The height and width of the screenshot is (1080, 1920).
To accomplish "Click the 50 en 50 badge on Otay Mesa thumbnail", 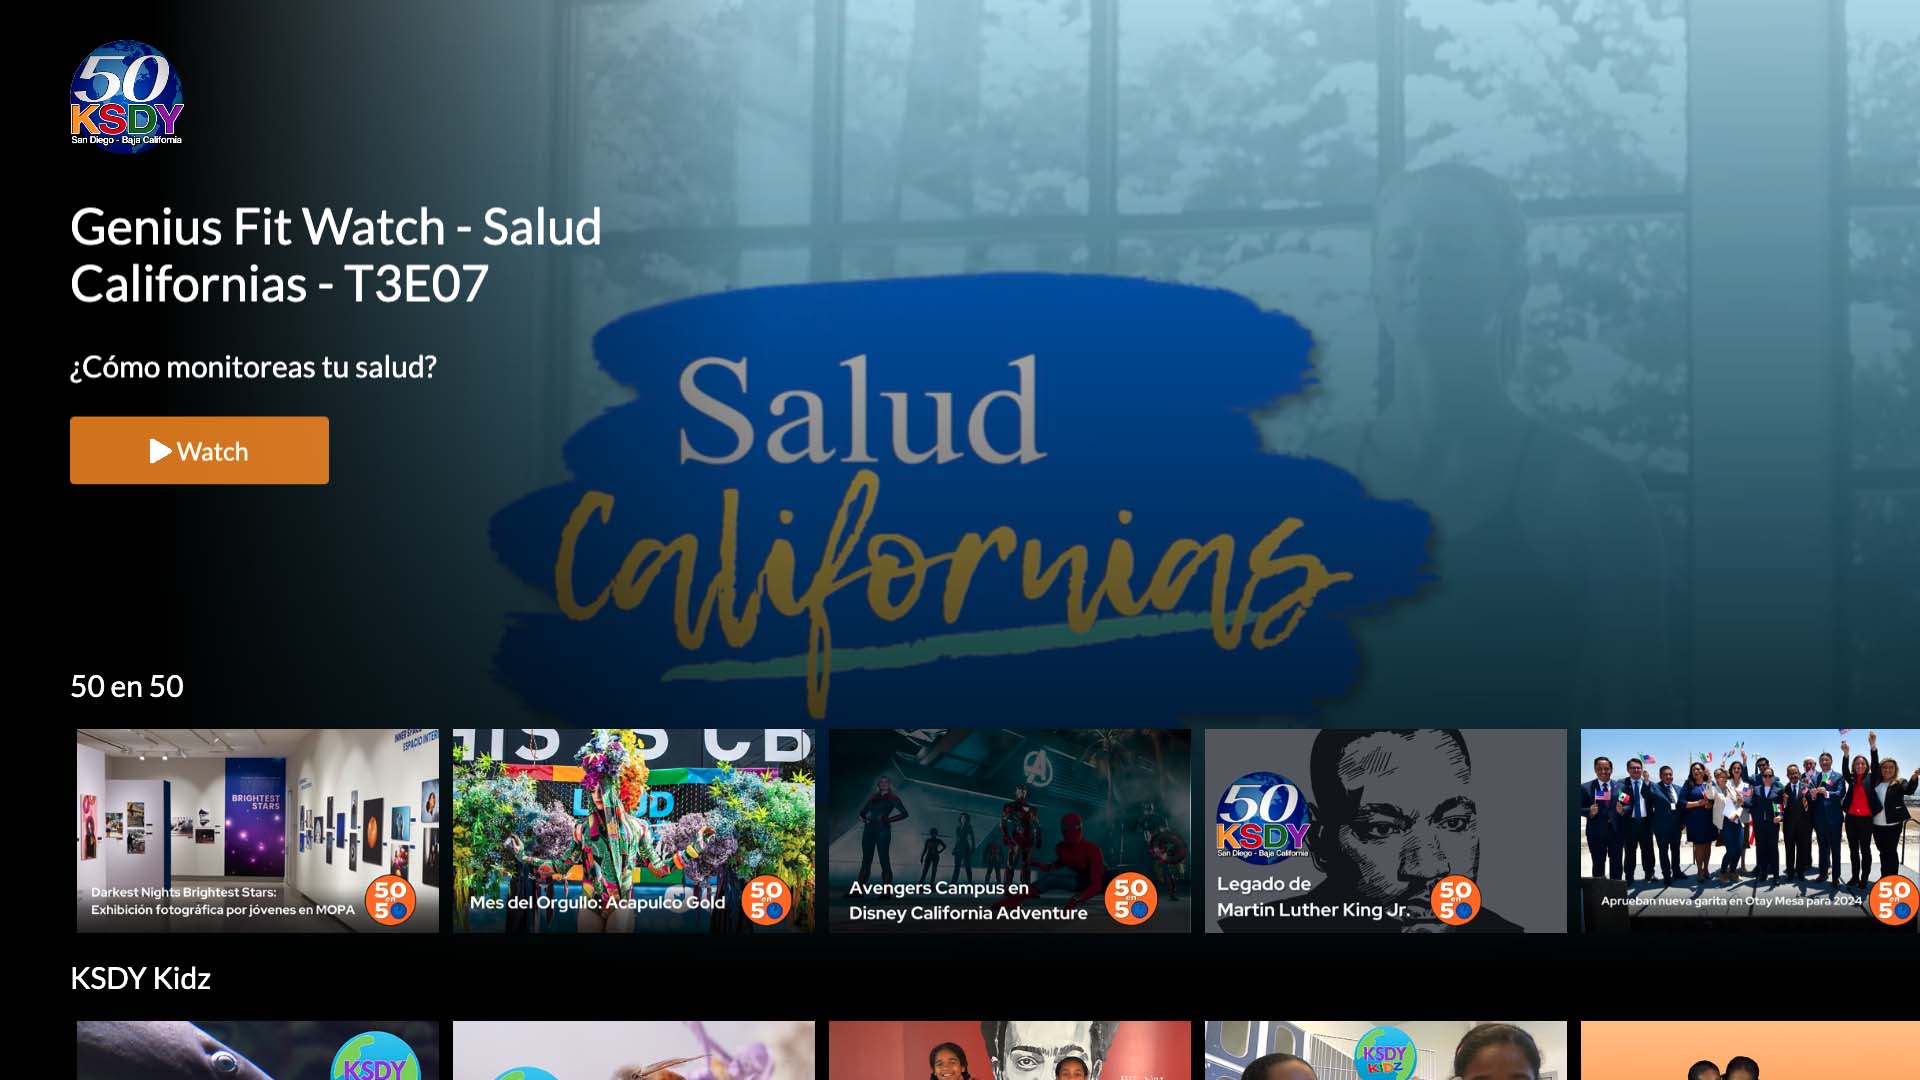I will [1894, 899].
